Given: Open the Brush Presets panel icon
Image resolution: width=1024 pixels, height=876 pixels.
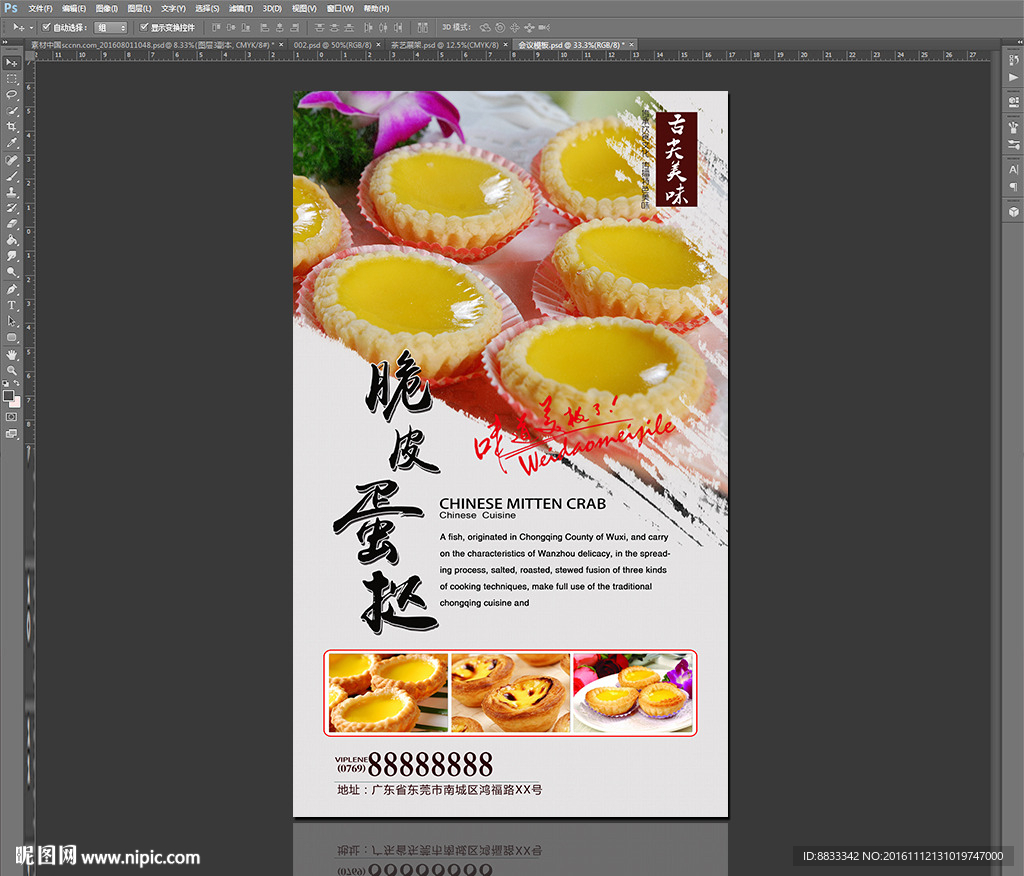Looking at the screenshot, I should coord(1014,127).
